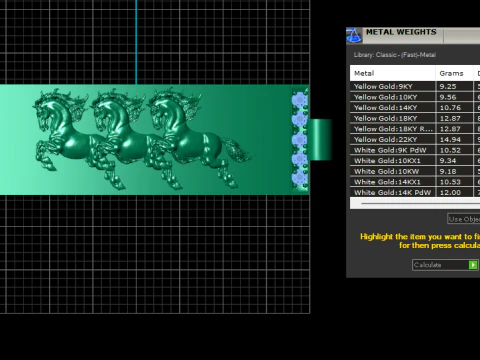Screen dimensions: 480x360
Task: Click the 9.25 grams value
Action: [448, 87]
